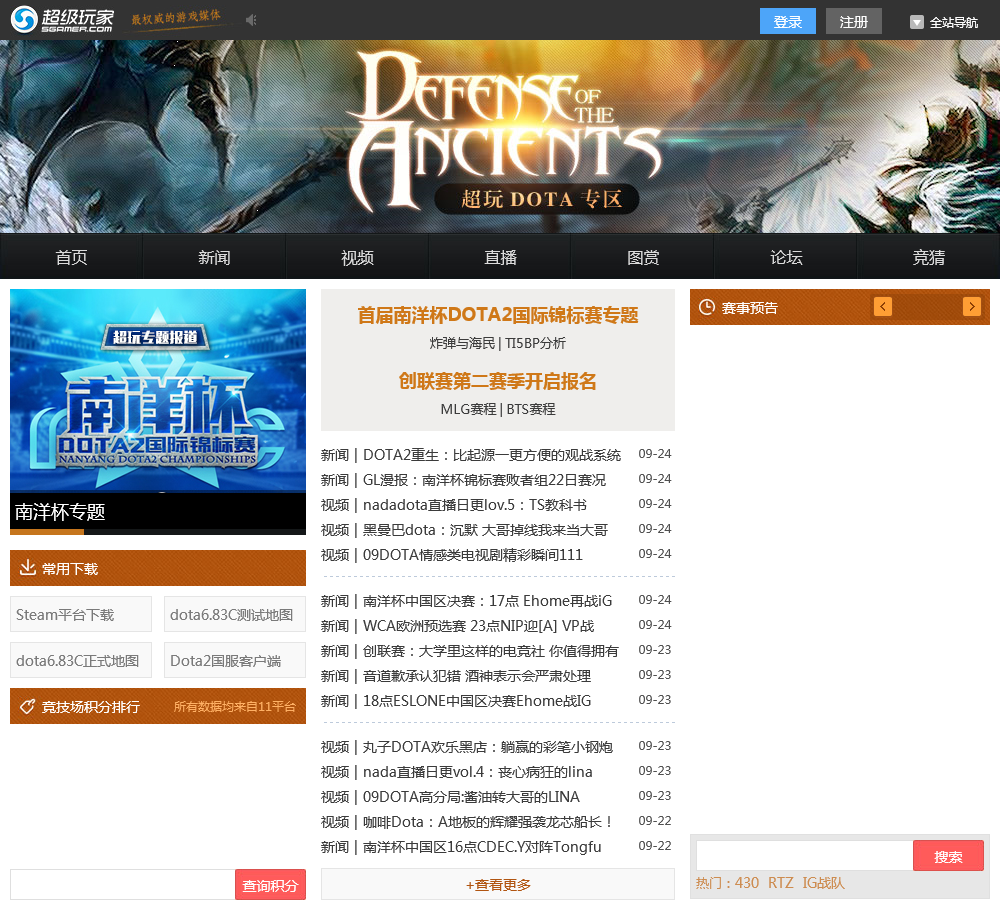
Task: Click Dota2国服客户端 download link
Action: tap(235, 660)
